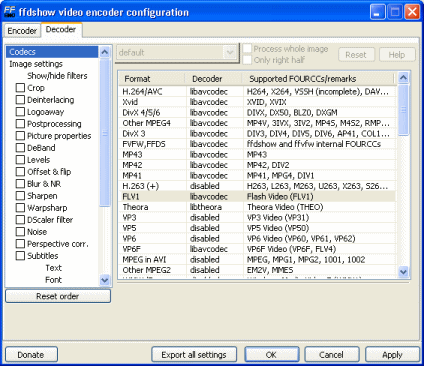Enable Picture properties checkbox

pyautogui.click(x=20, y=136)
